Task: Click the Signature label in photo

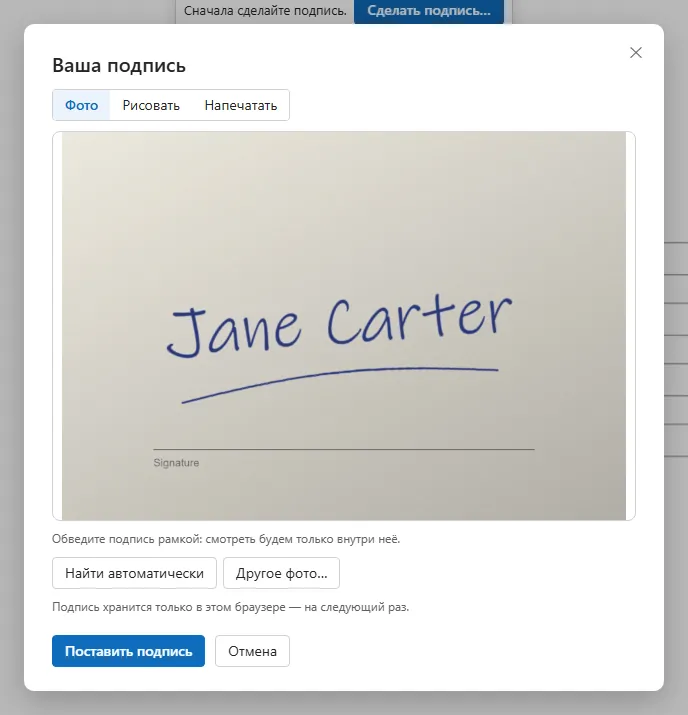Action: (176, 463)
